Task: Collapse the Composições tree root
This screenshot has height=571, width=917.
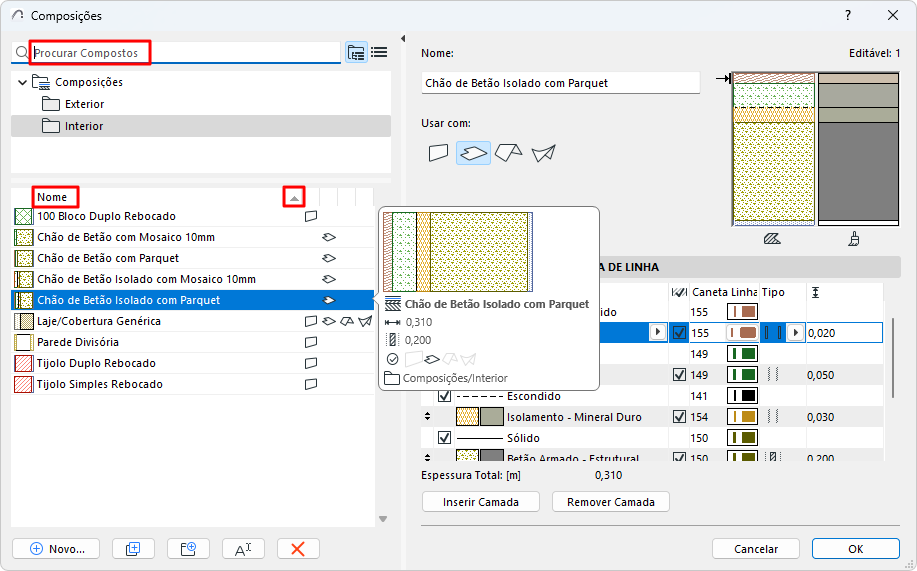Action: point(23,82)
